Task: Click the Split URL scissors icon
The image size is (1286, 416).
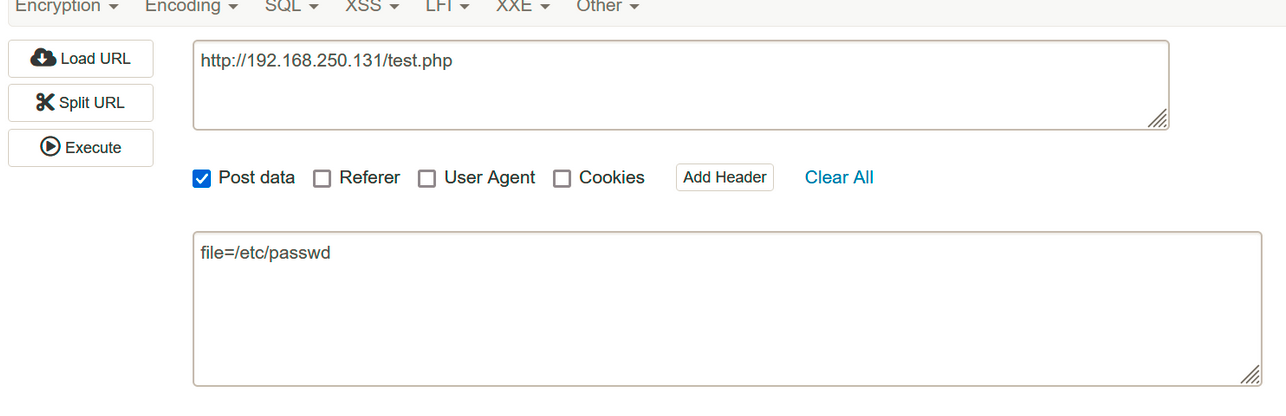Action: tap(45, 102)
